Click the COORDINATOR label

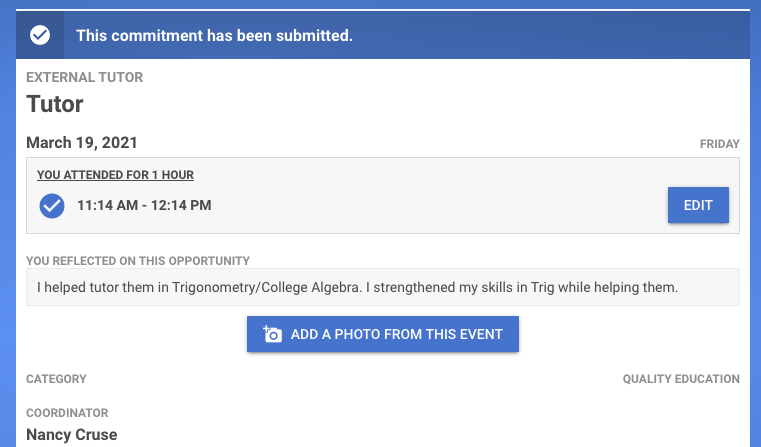click(x=67, y=413)
